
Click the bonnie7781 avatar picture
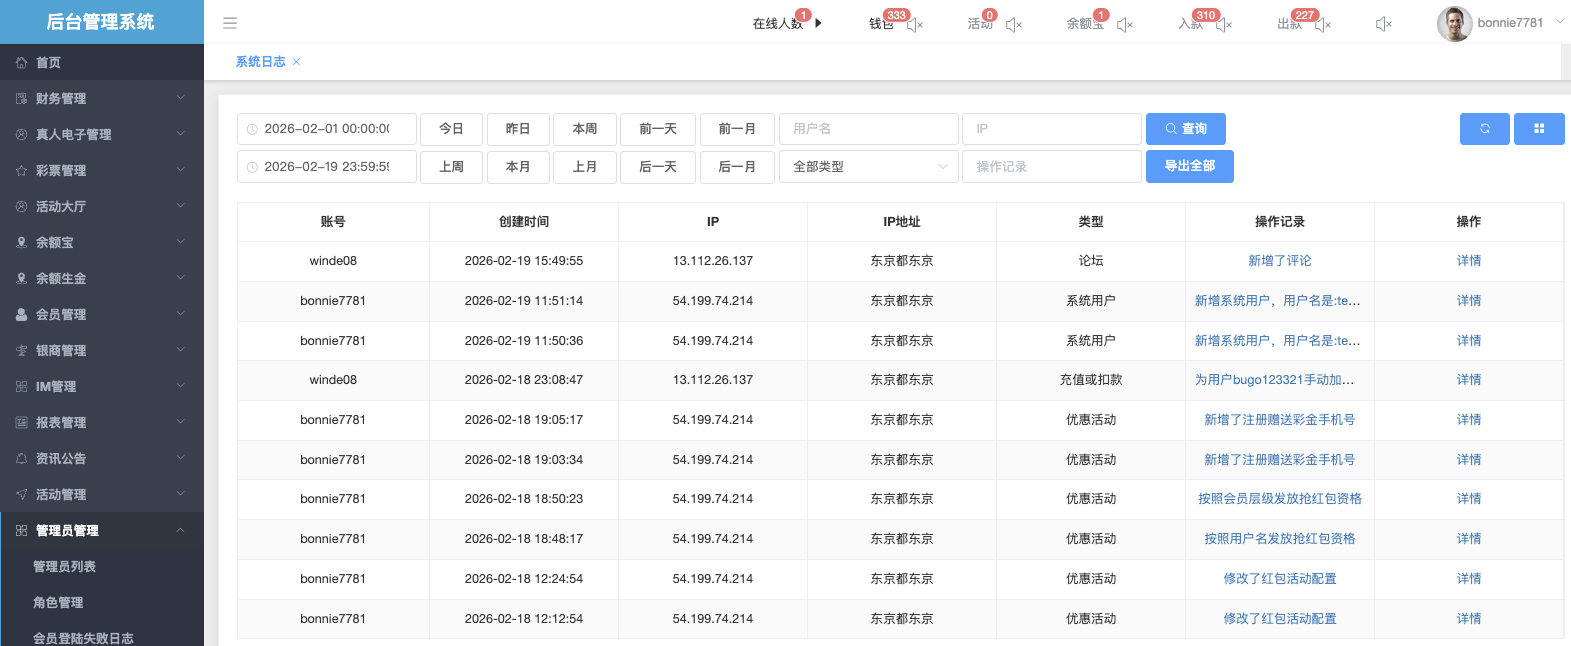click(1454, 23)
